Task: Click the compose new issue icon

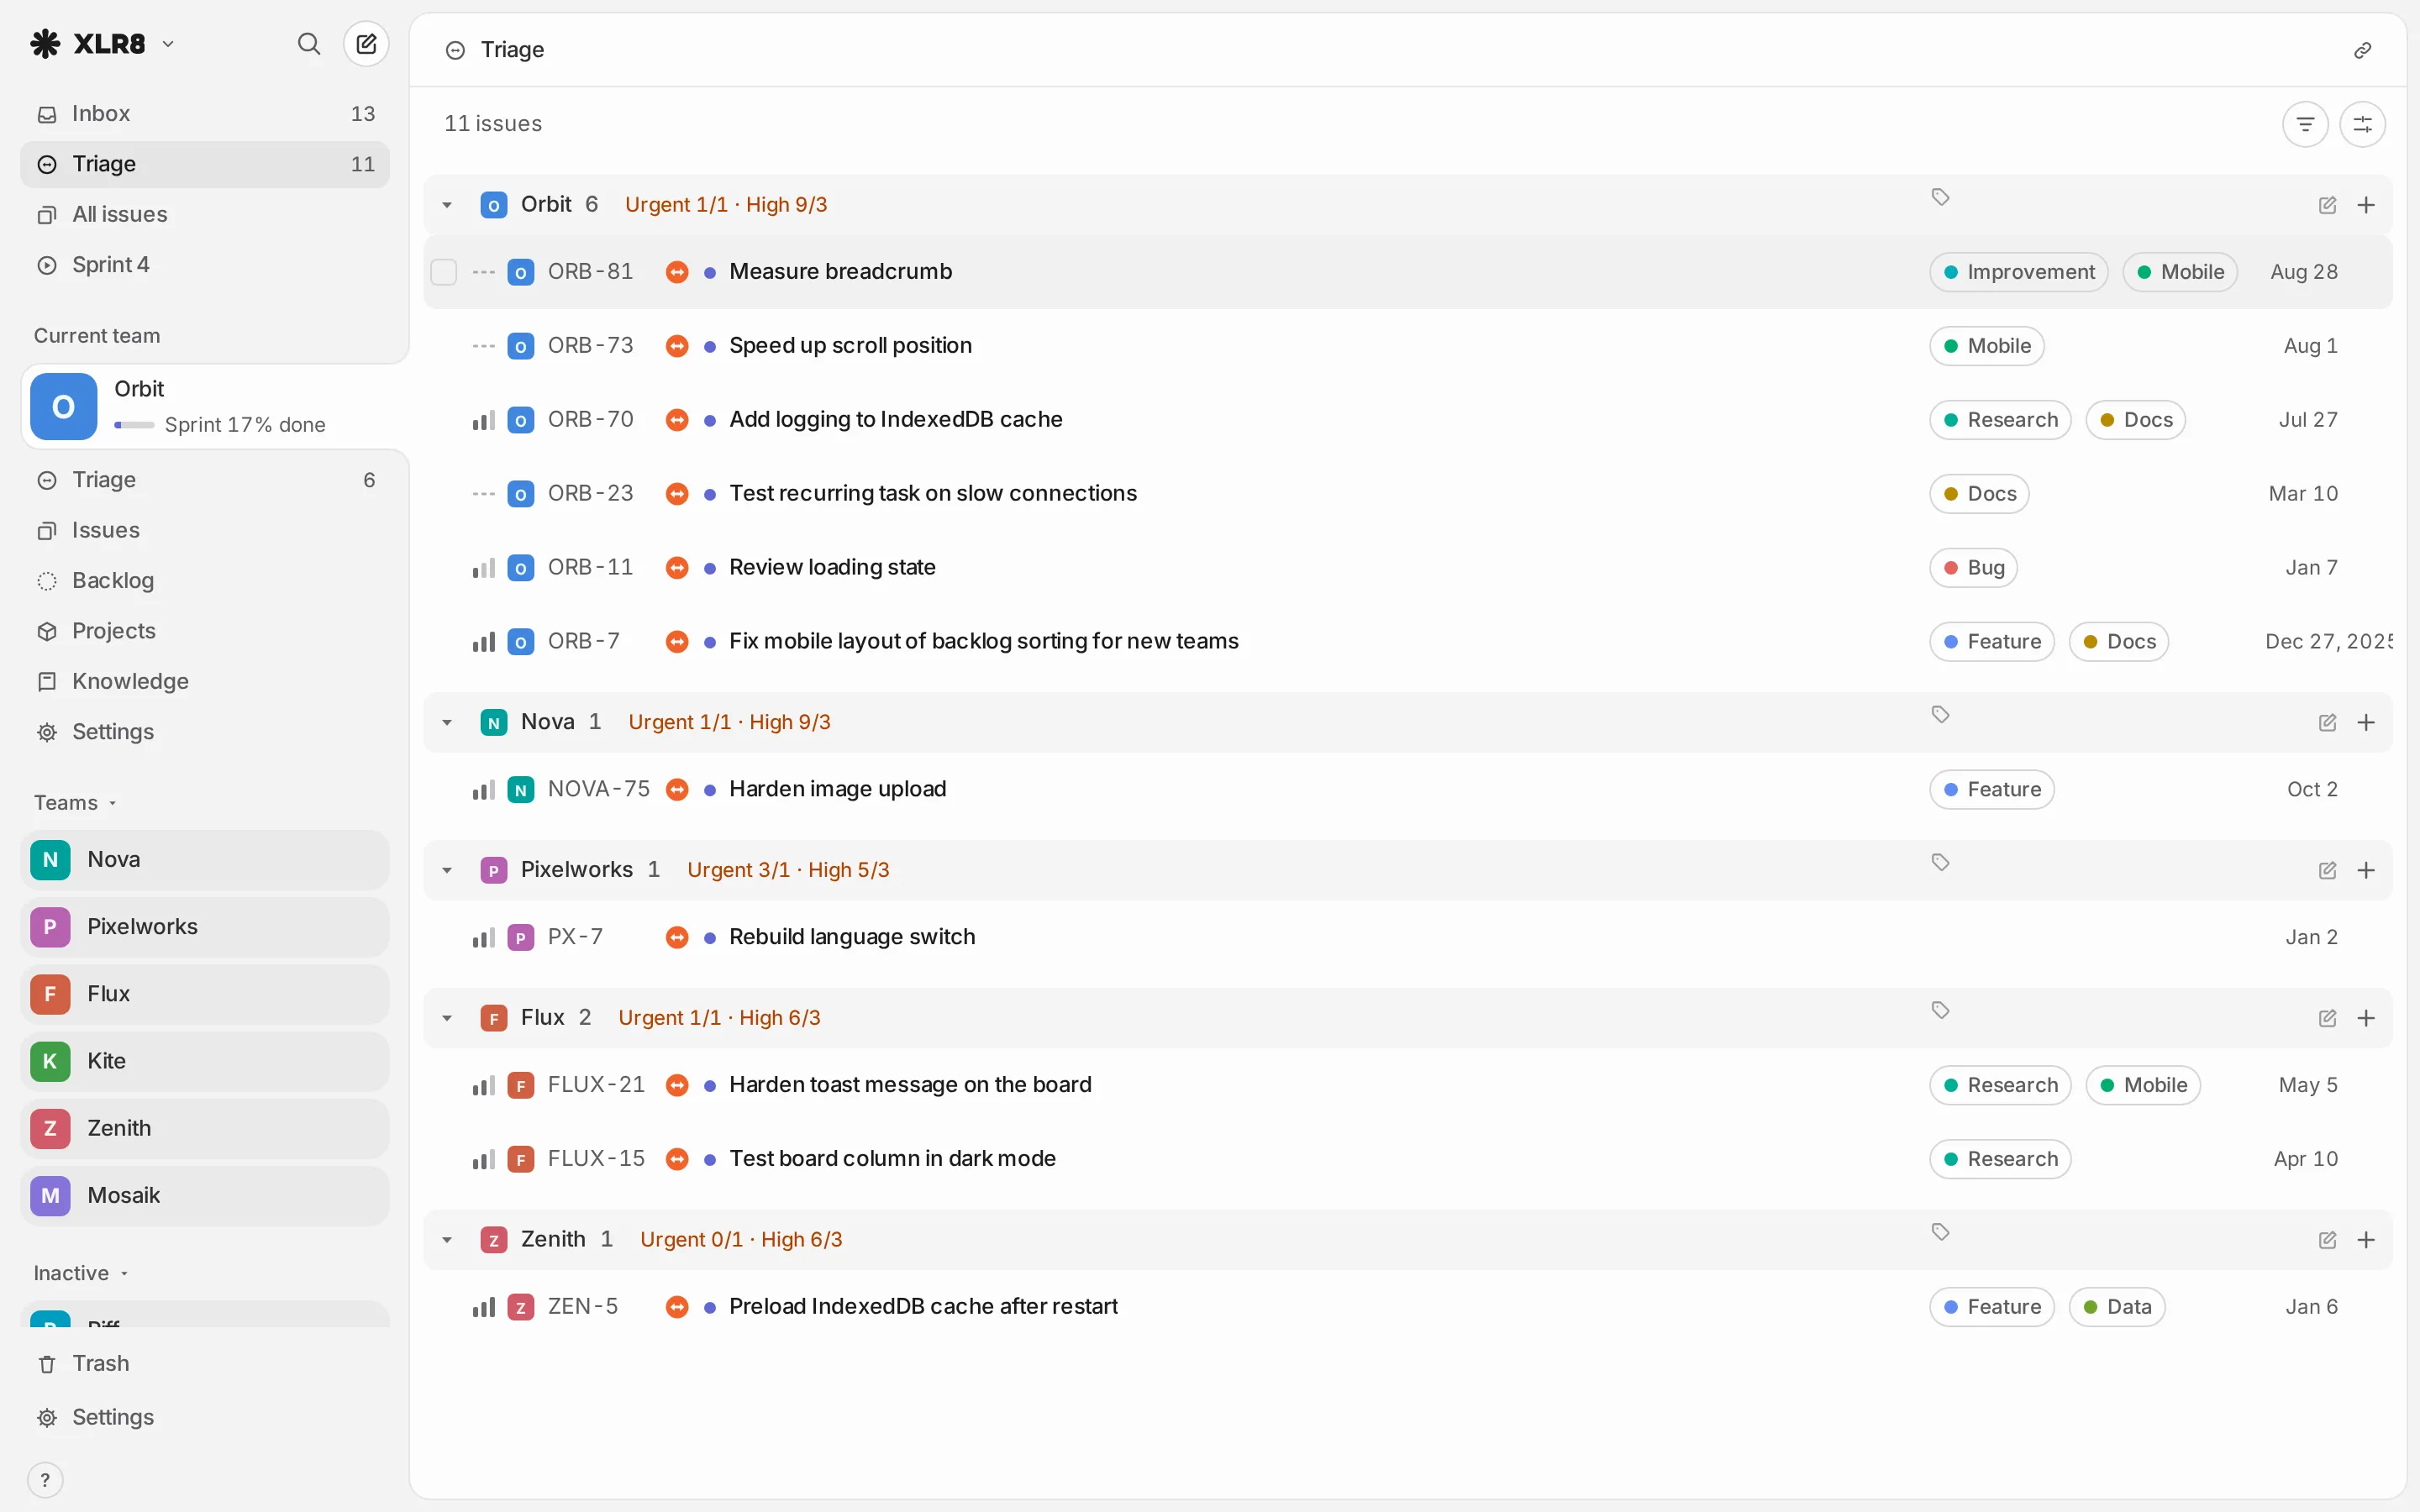Action: click(x=366, y=44)
